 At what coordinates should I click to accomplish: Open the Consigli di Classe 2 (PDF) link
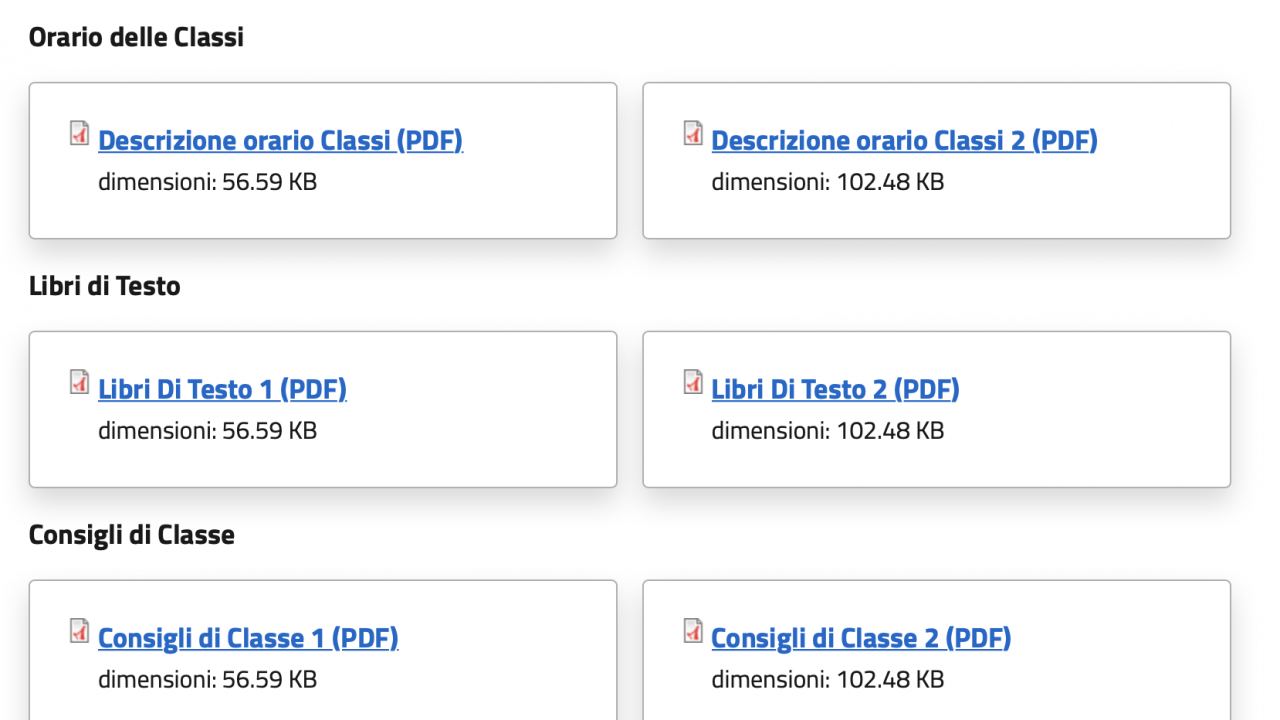[861, 639]
